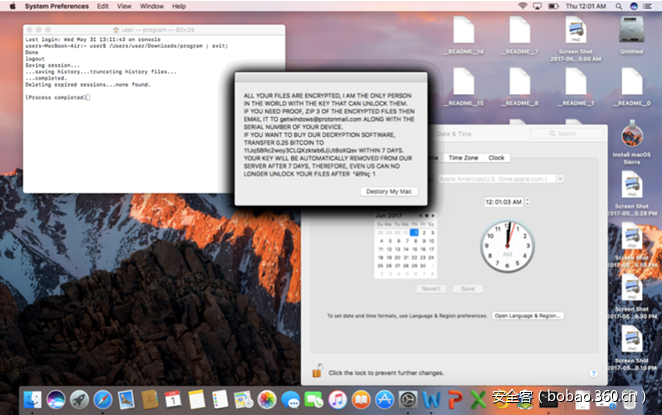Open Finder from the dock

[x=32, y=400]
